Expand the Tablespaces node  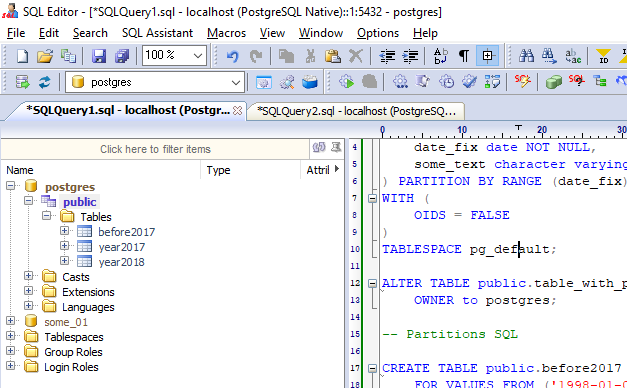click(x=11, y=336)
